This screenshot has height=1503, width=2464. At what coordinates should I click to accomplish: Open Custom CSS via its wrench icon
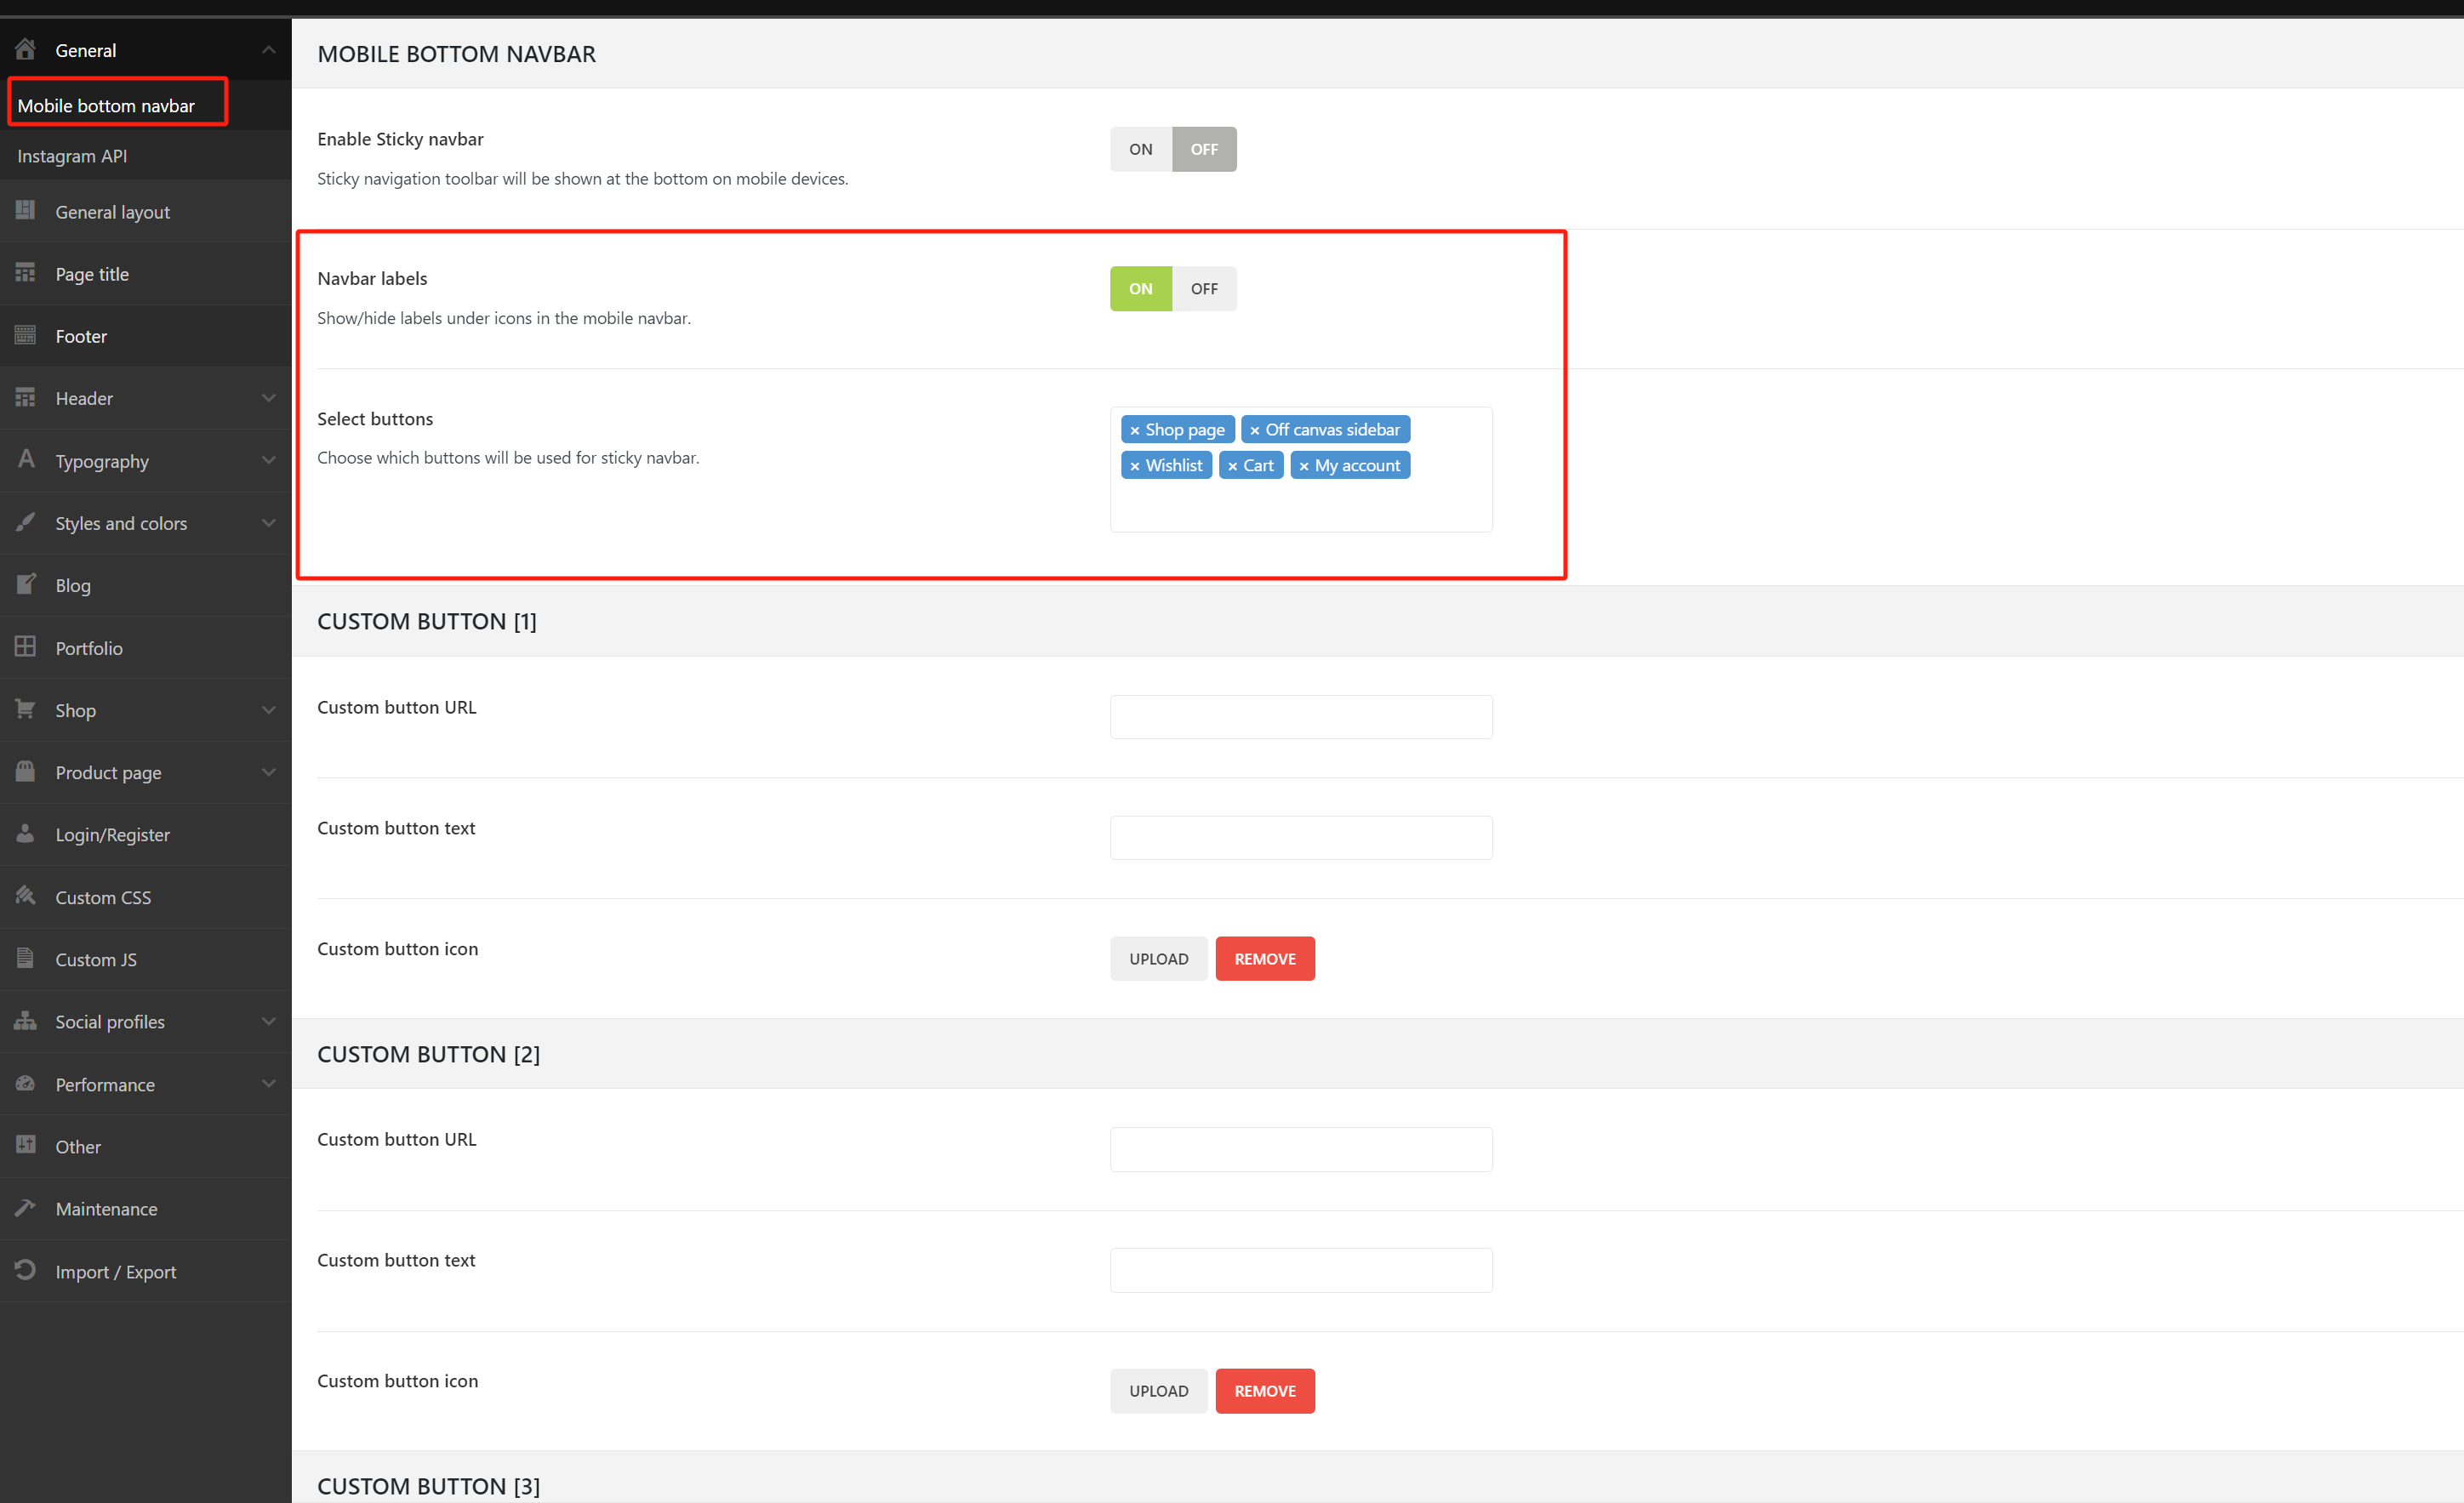[25, 896]
